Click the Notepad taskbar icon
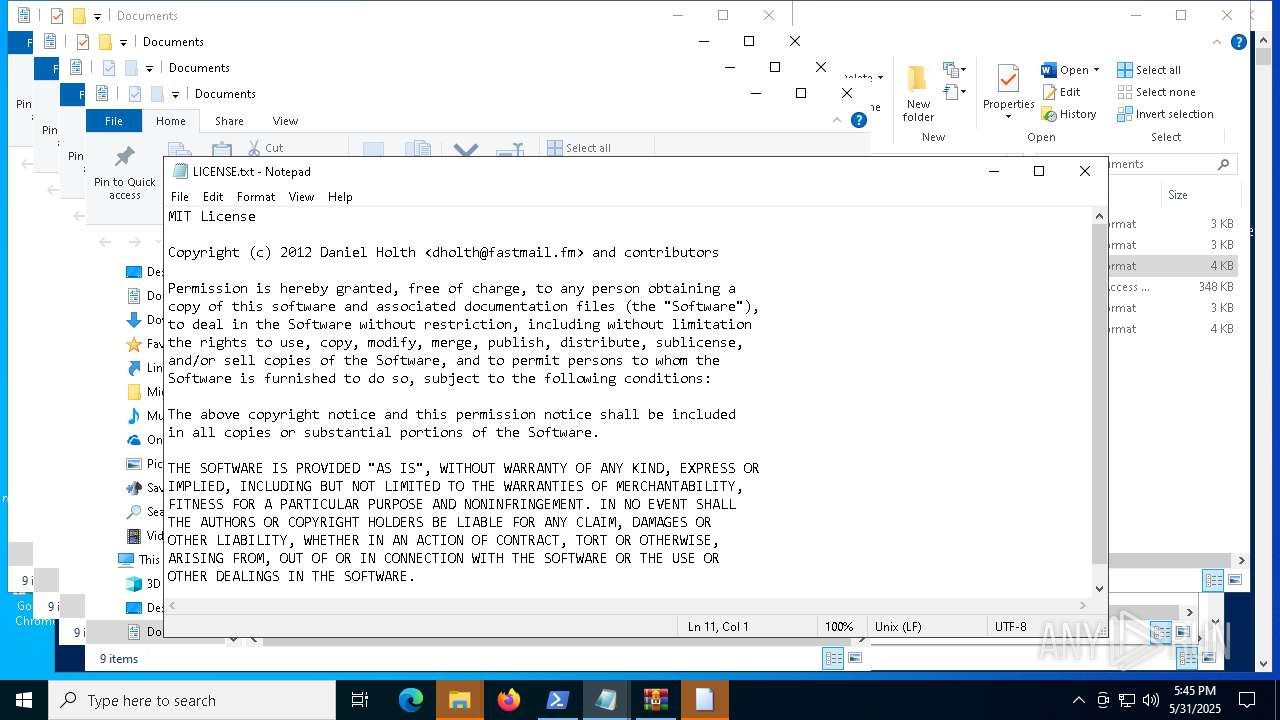This screenshot has height=720, width=1280. tap(607, 700)
